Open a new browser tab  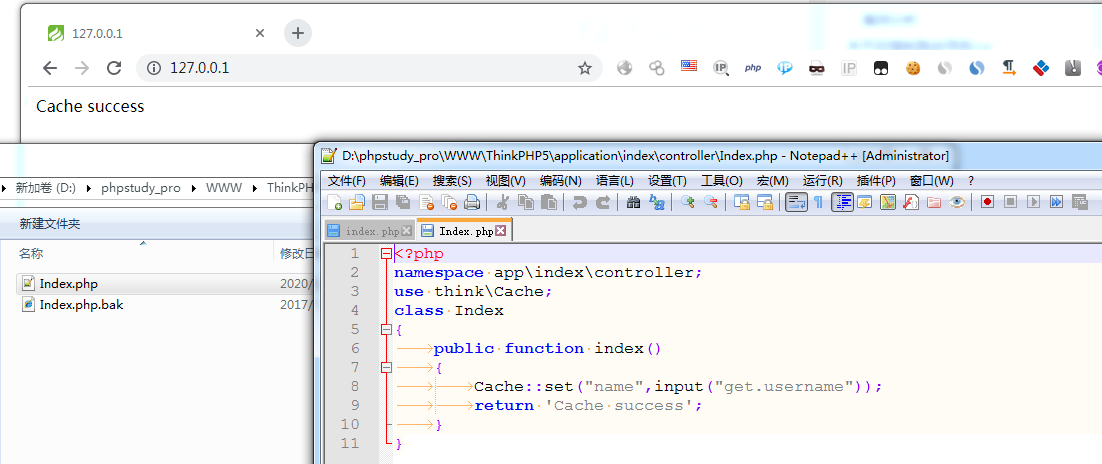[298, 32]
